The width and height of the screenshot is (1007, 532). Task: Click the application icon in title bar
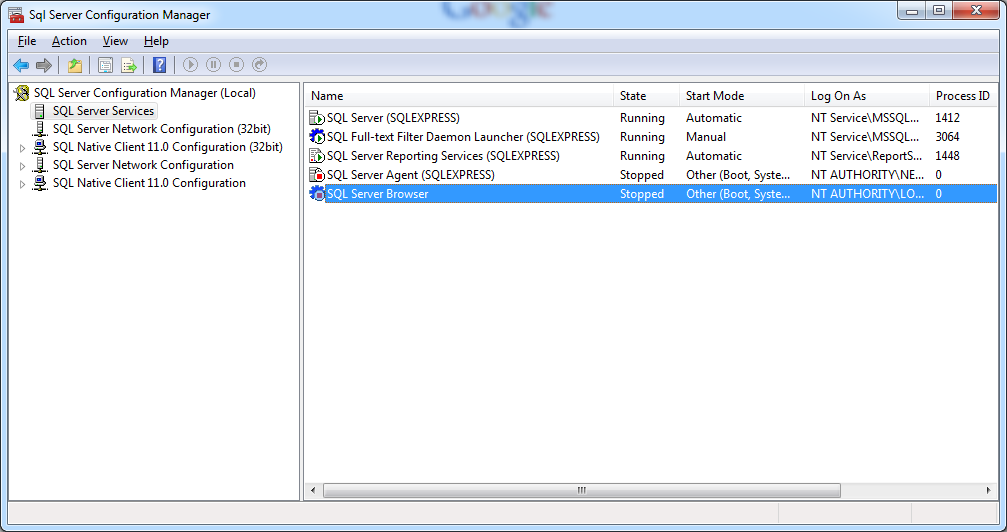pyautogui.click(x=16, y=14)
